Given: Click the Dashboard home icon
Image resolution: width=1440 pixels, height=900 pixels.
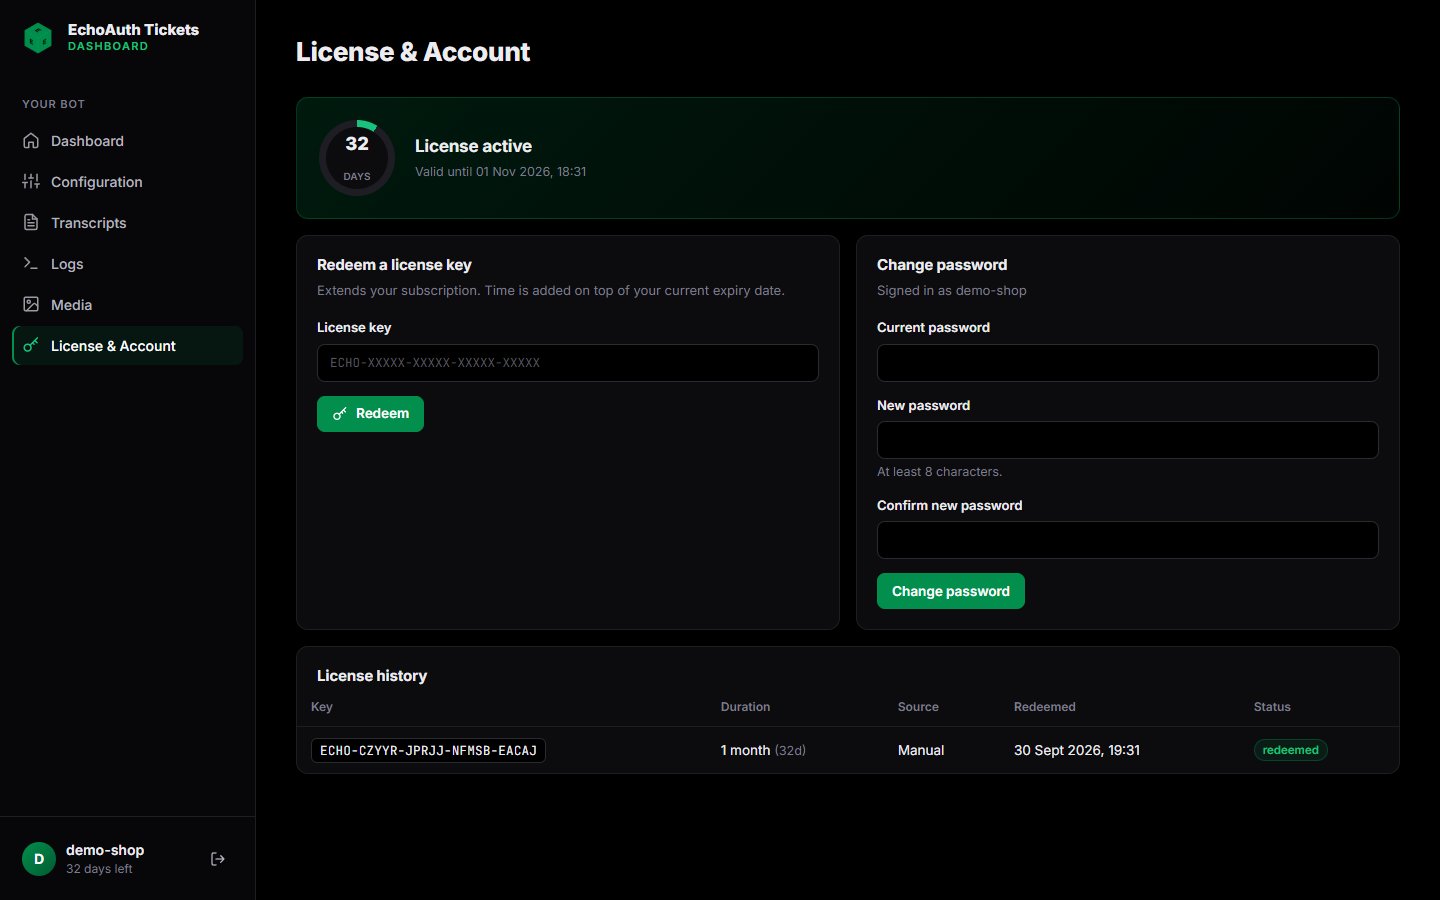Looking at the screenshot, I should pyautogui.click(x=31, y=141).
